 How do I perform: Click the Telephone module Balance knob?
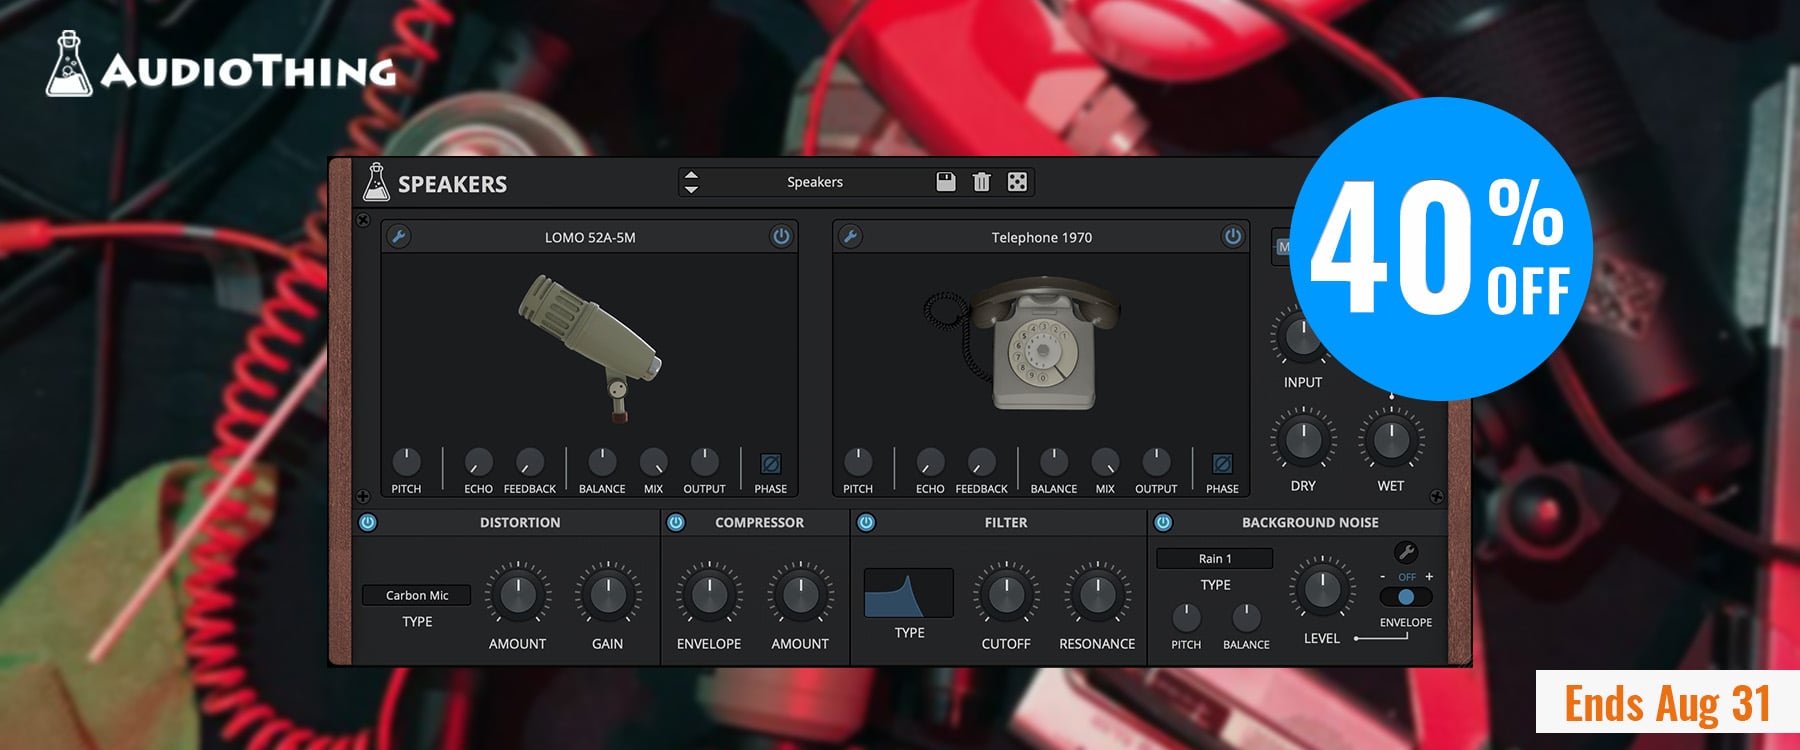tap(1054, 461)
